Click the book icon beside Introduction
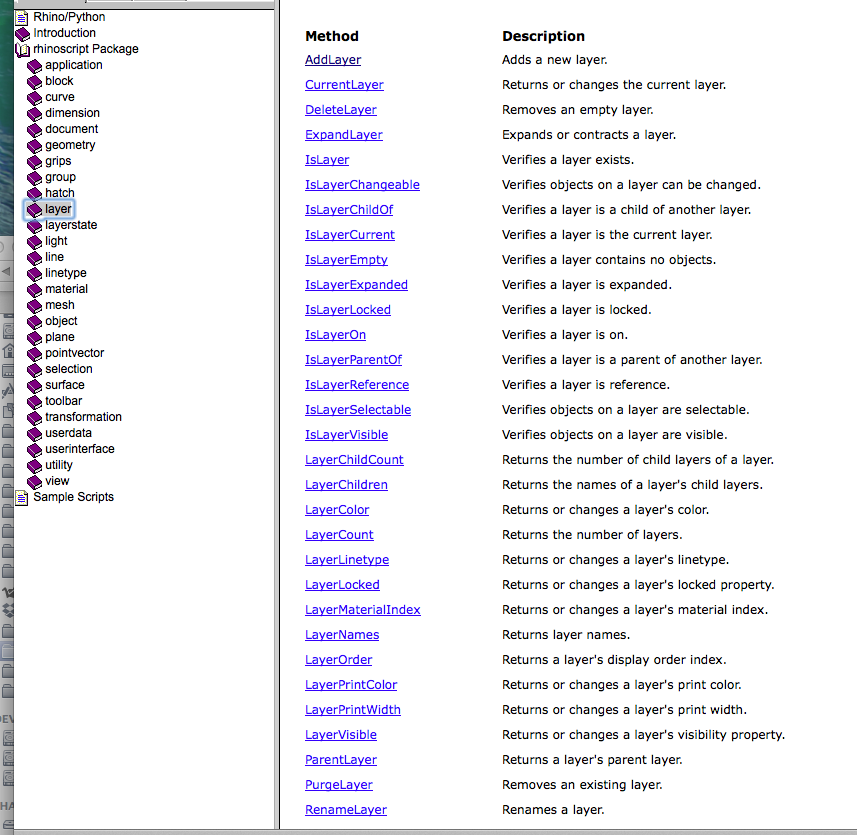 tap(22, 34)
